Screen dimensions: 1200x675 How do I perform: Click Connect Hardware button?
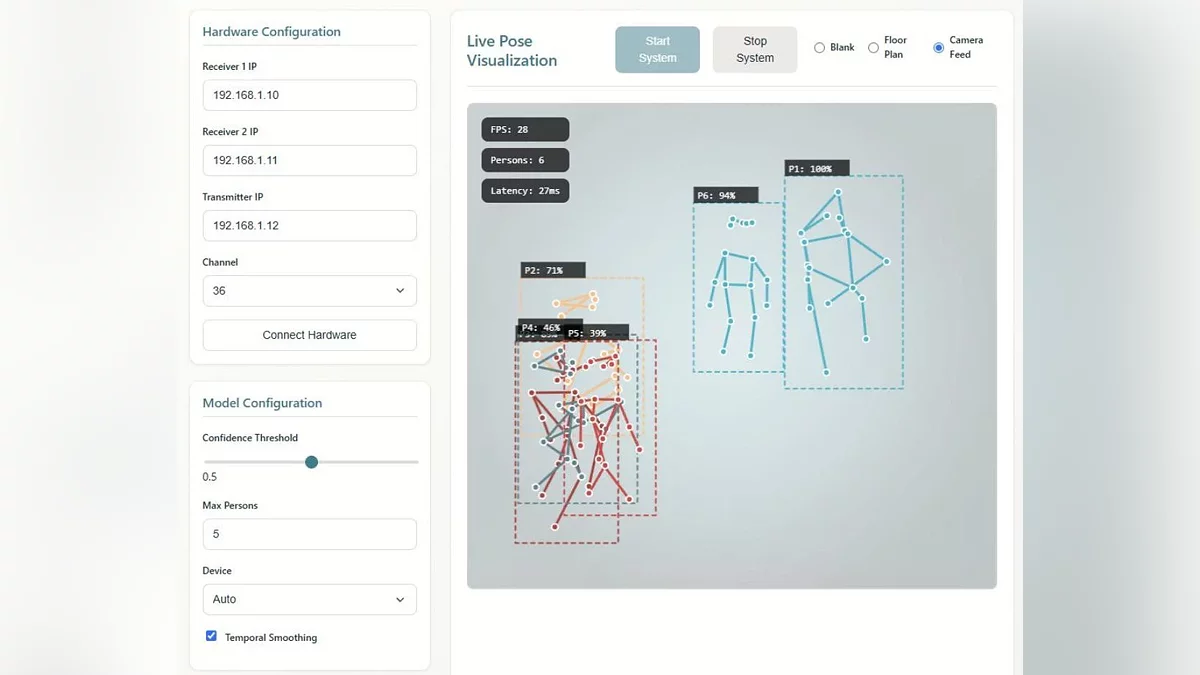(309, 335)
